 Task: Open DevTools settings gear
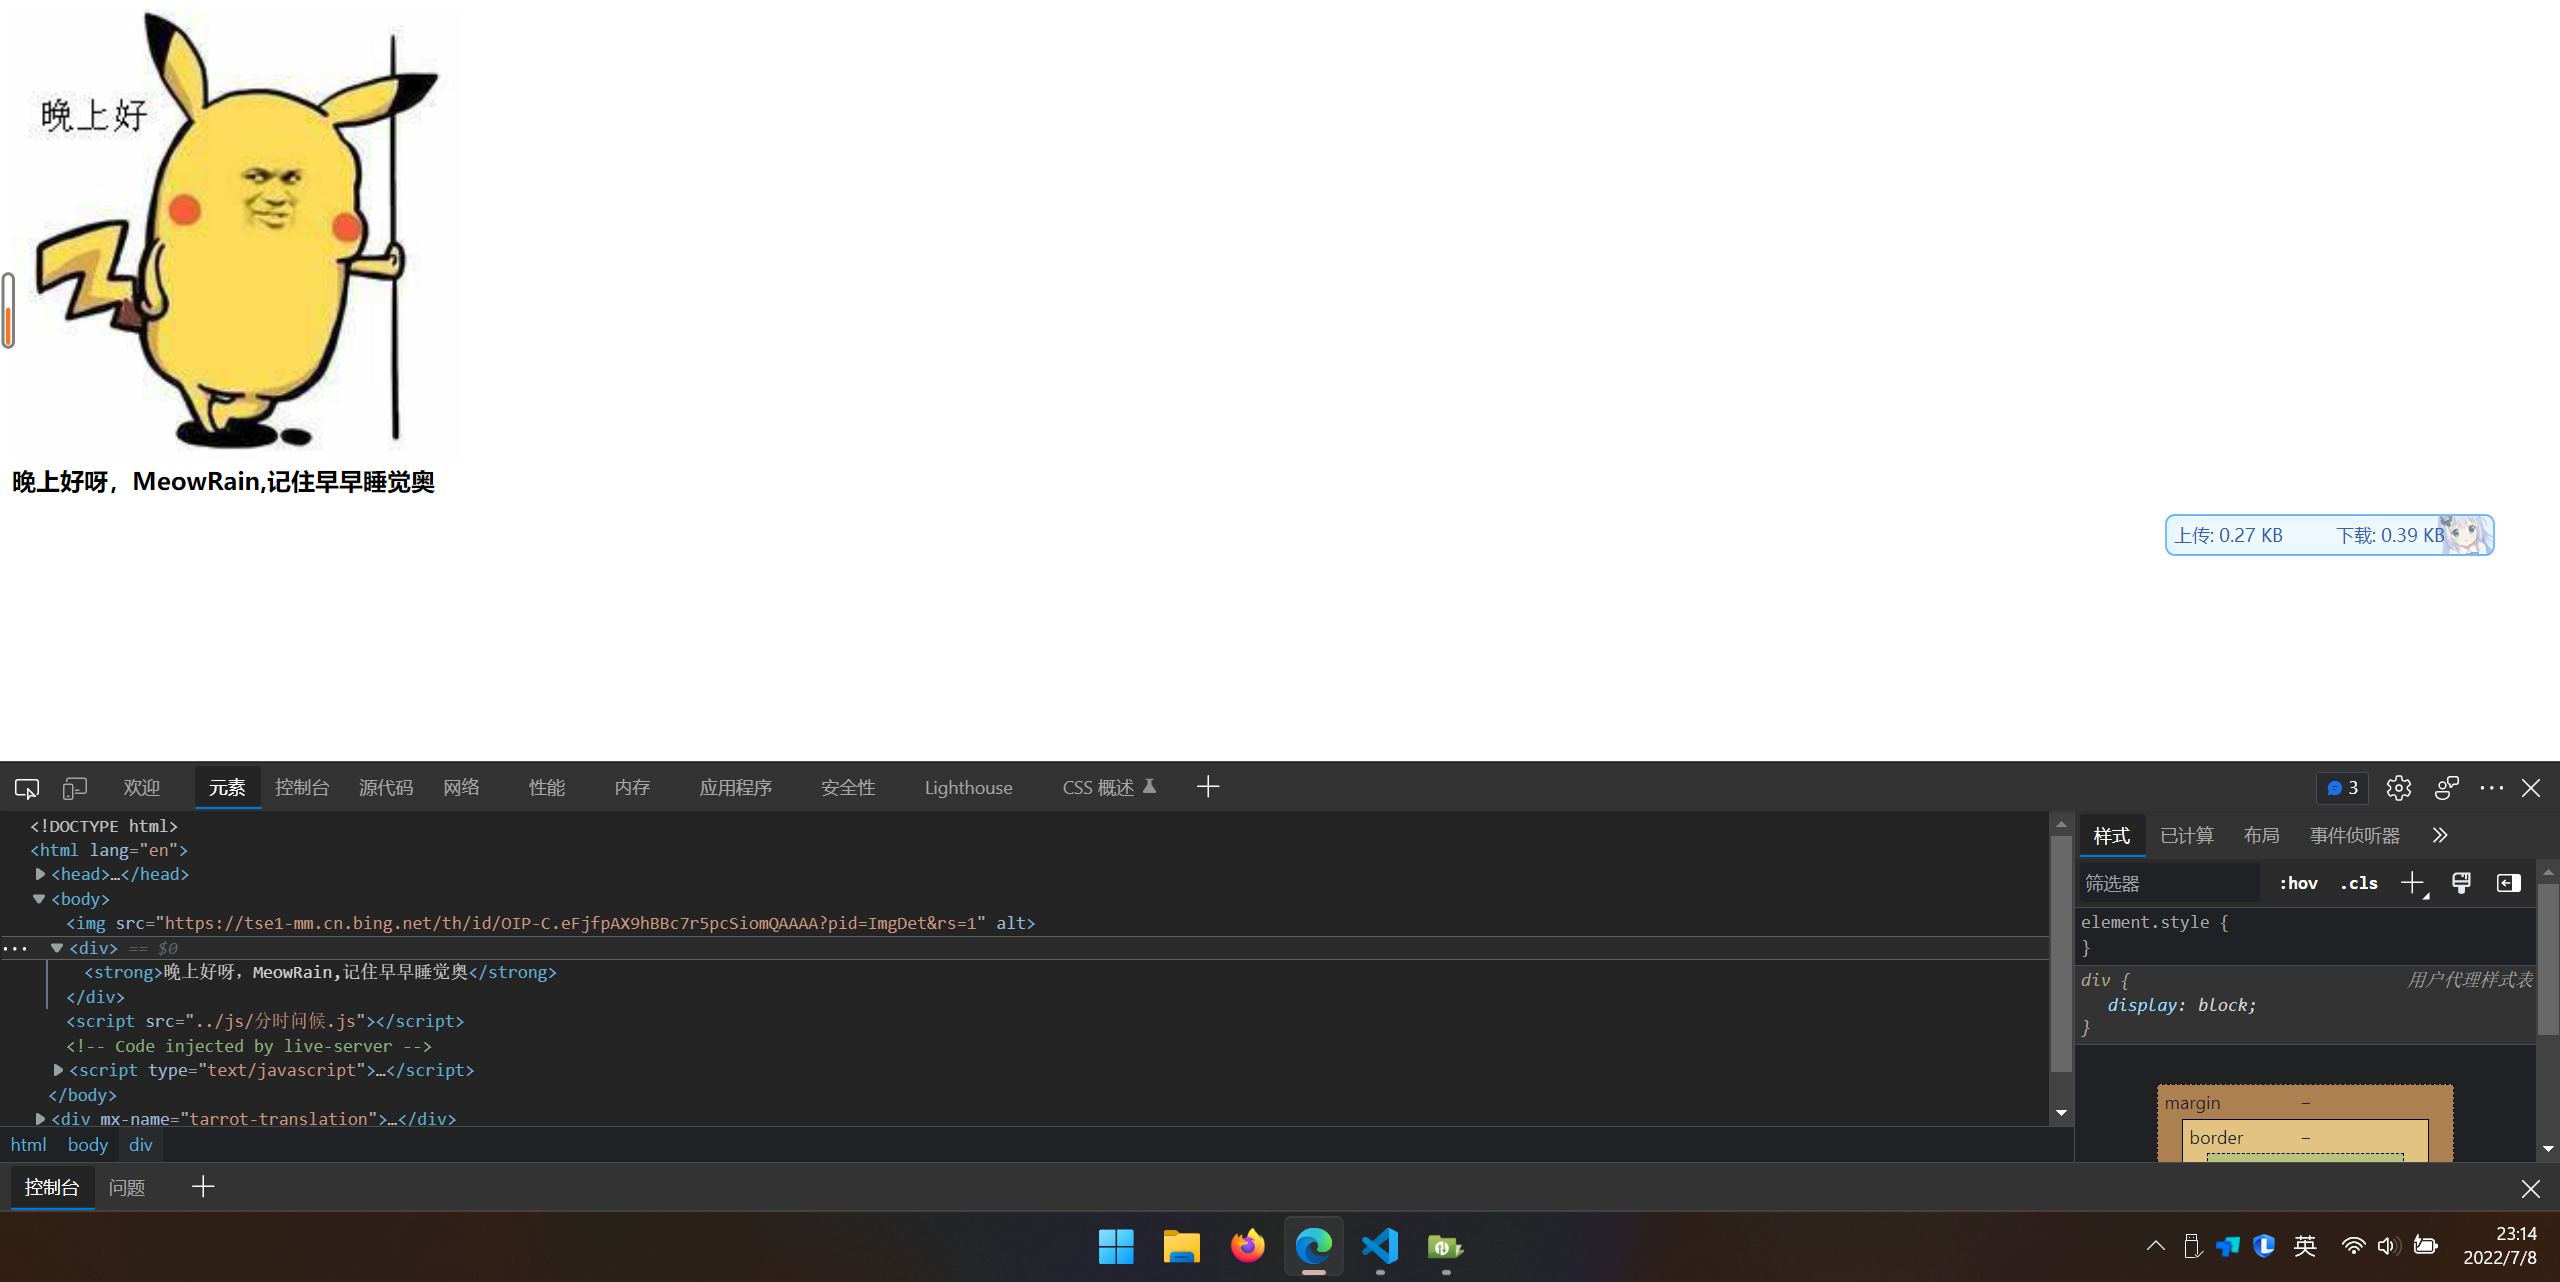click(2398, 788)
